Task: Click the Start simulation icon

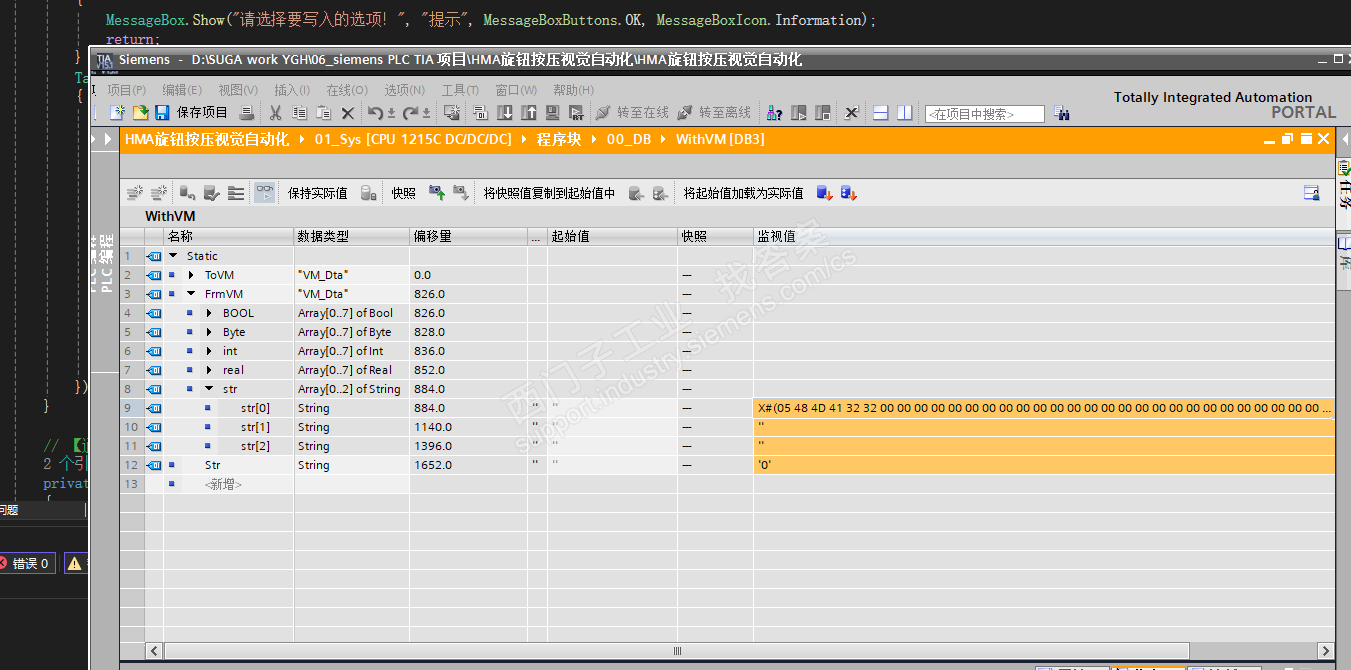Action: click(552, 113)
